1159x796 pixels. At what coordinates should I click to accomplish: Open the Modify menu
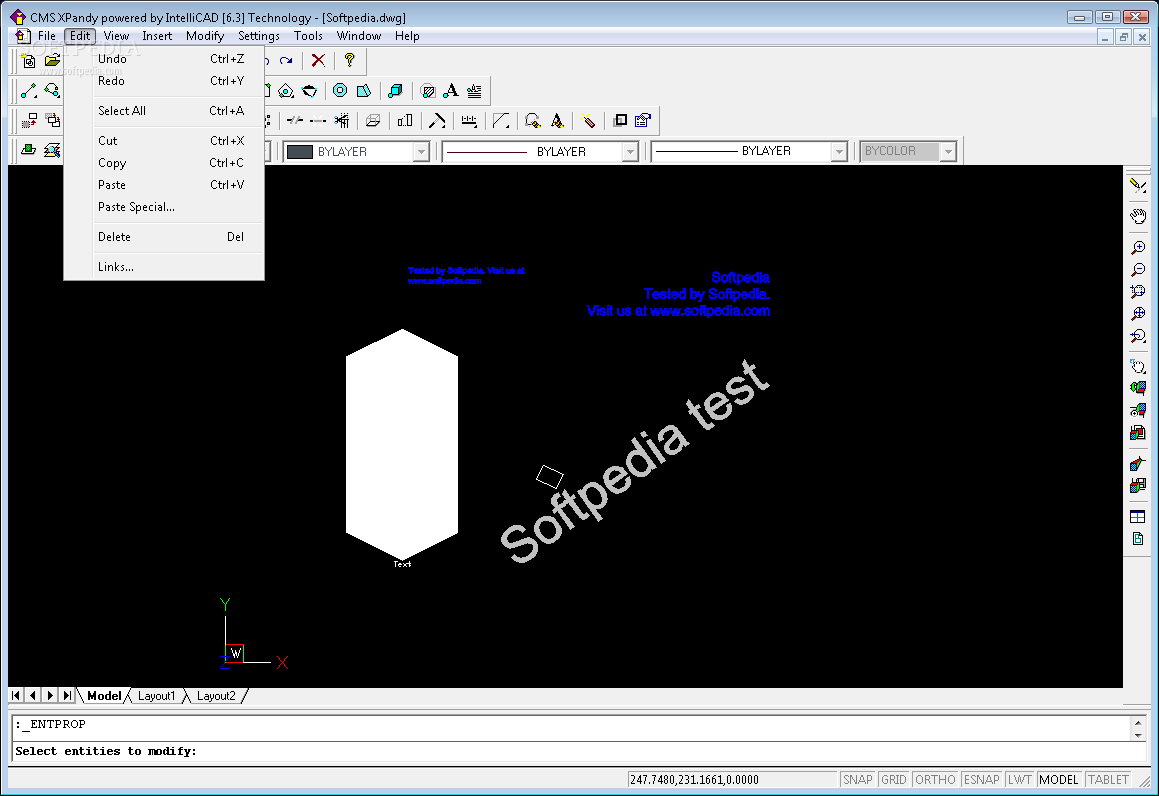[205, 35]
